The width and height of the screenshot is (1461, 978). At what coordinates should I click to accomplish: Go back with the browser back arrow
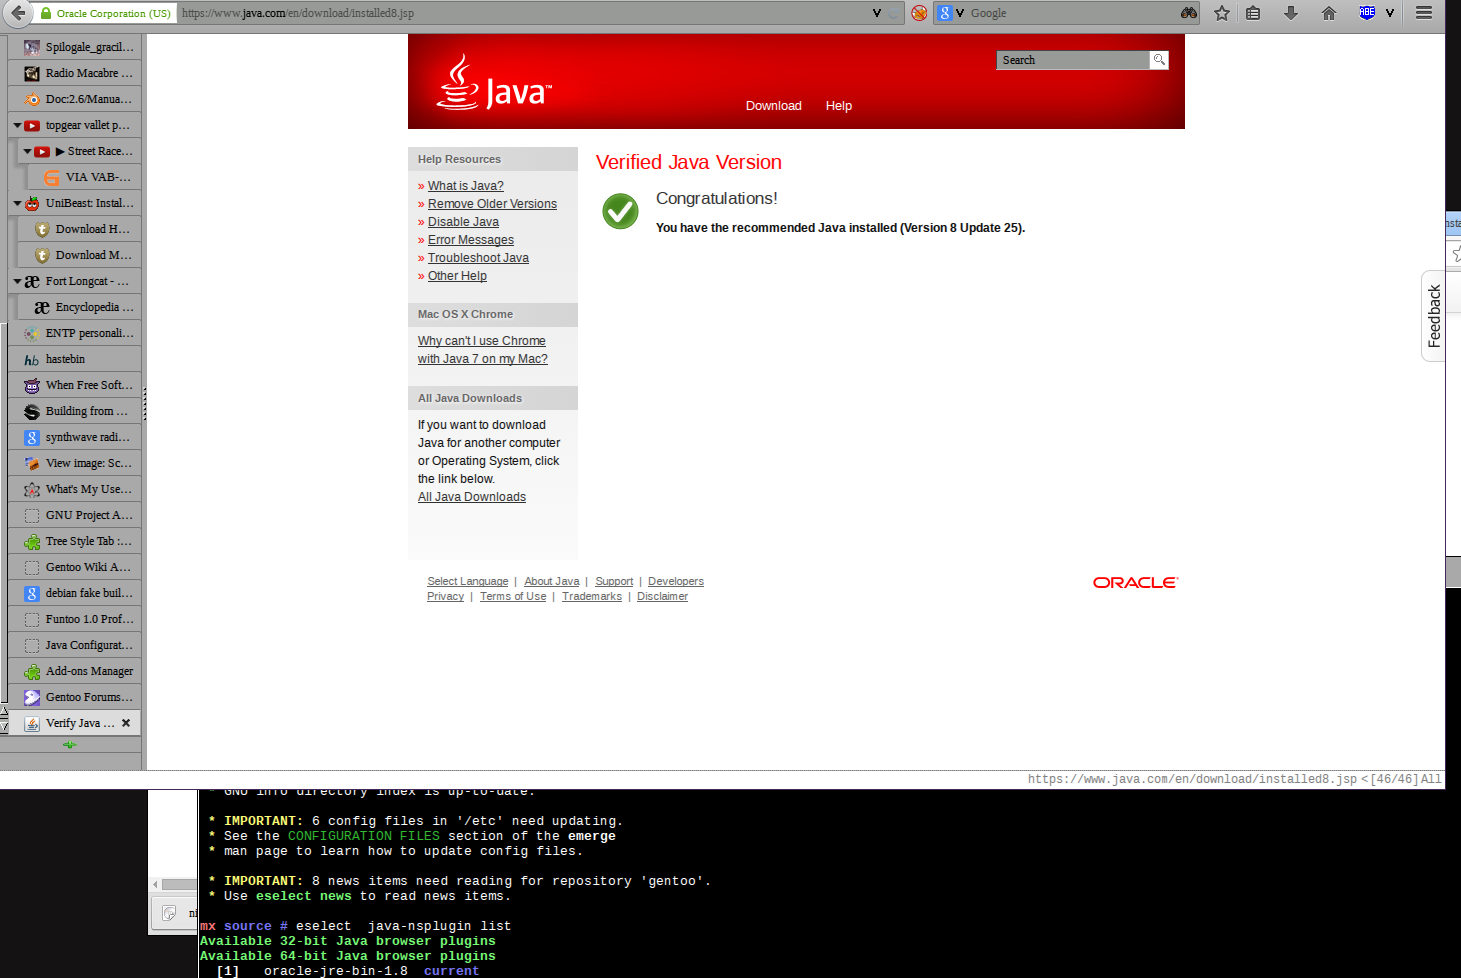19,13
